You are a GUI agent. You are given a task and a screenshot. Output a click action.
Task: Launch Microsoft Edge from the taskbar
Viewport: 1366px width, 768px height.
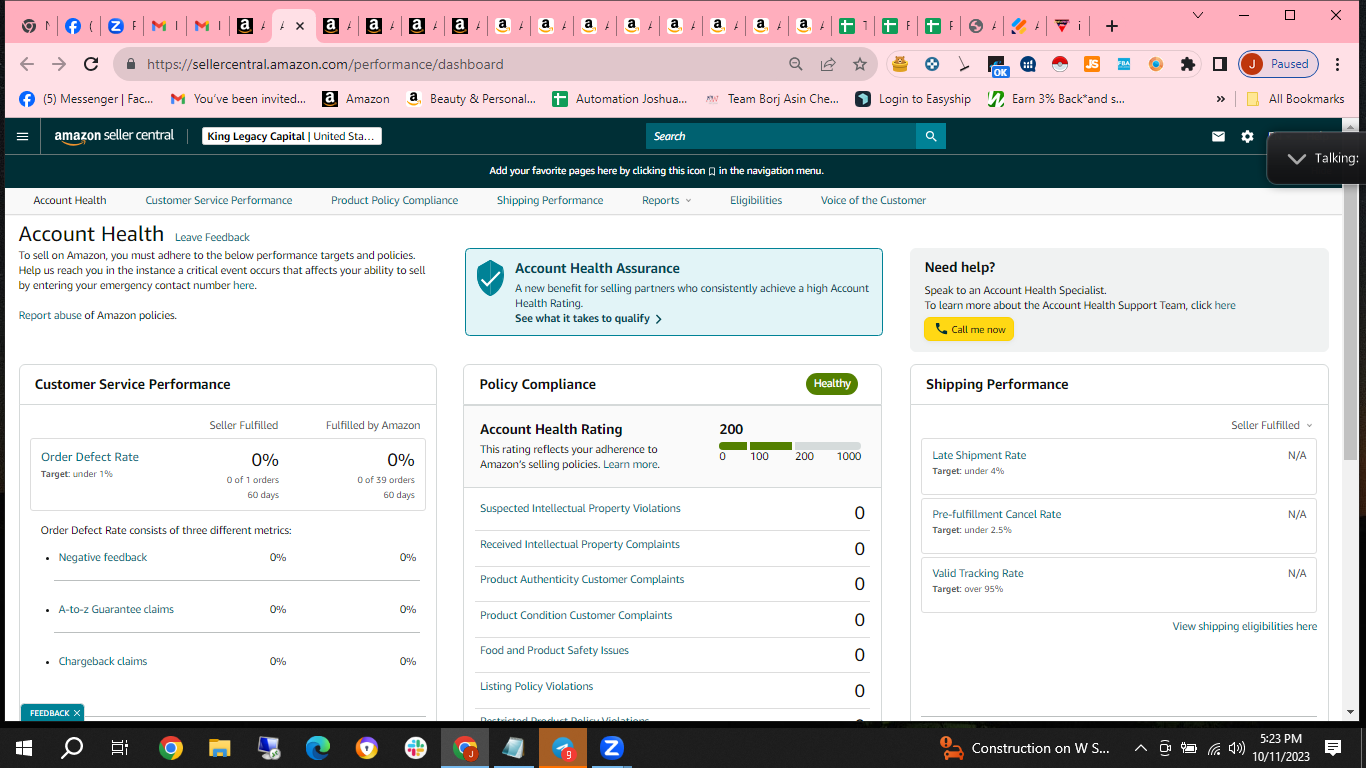click(318, 747)
